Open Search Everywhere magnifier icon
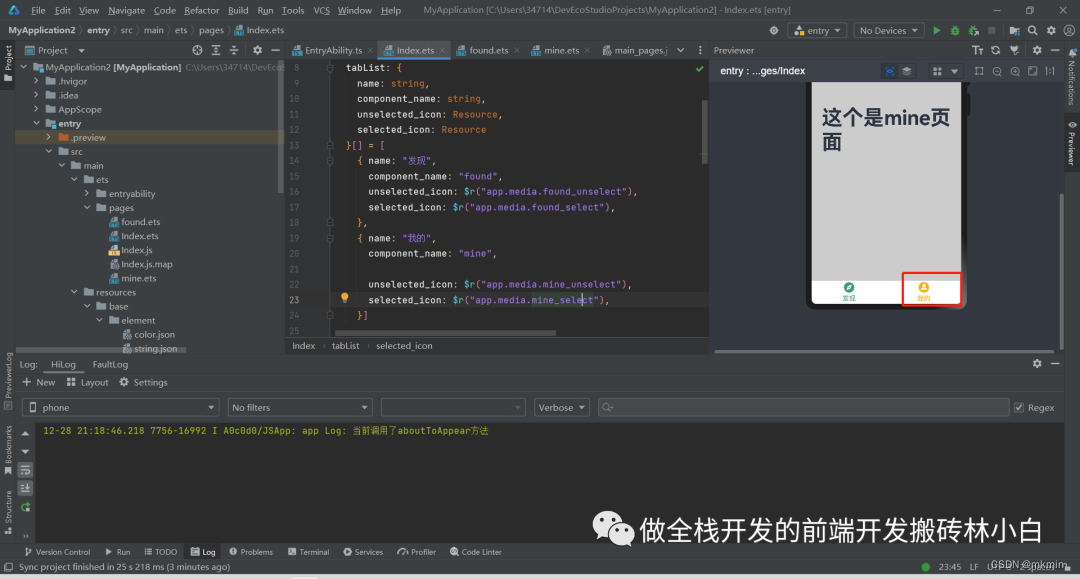Image resolution: width=1080 pixels, height=579 pixels. pyautogui.click(x=1032, y=30)
